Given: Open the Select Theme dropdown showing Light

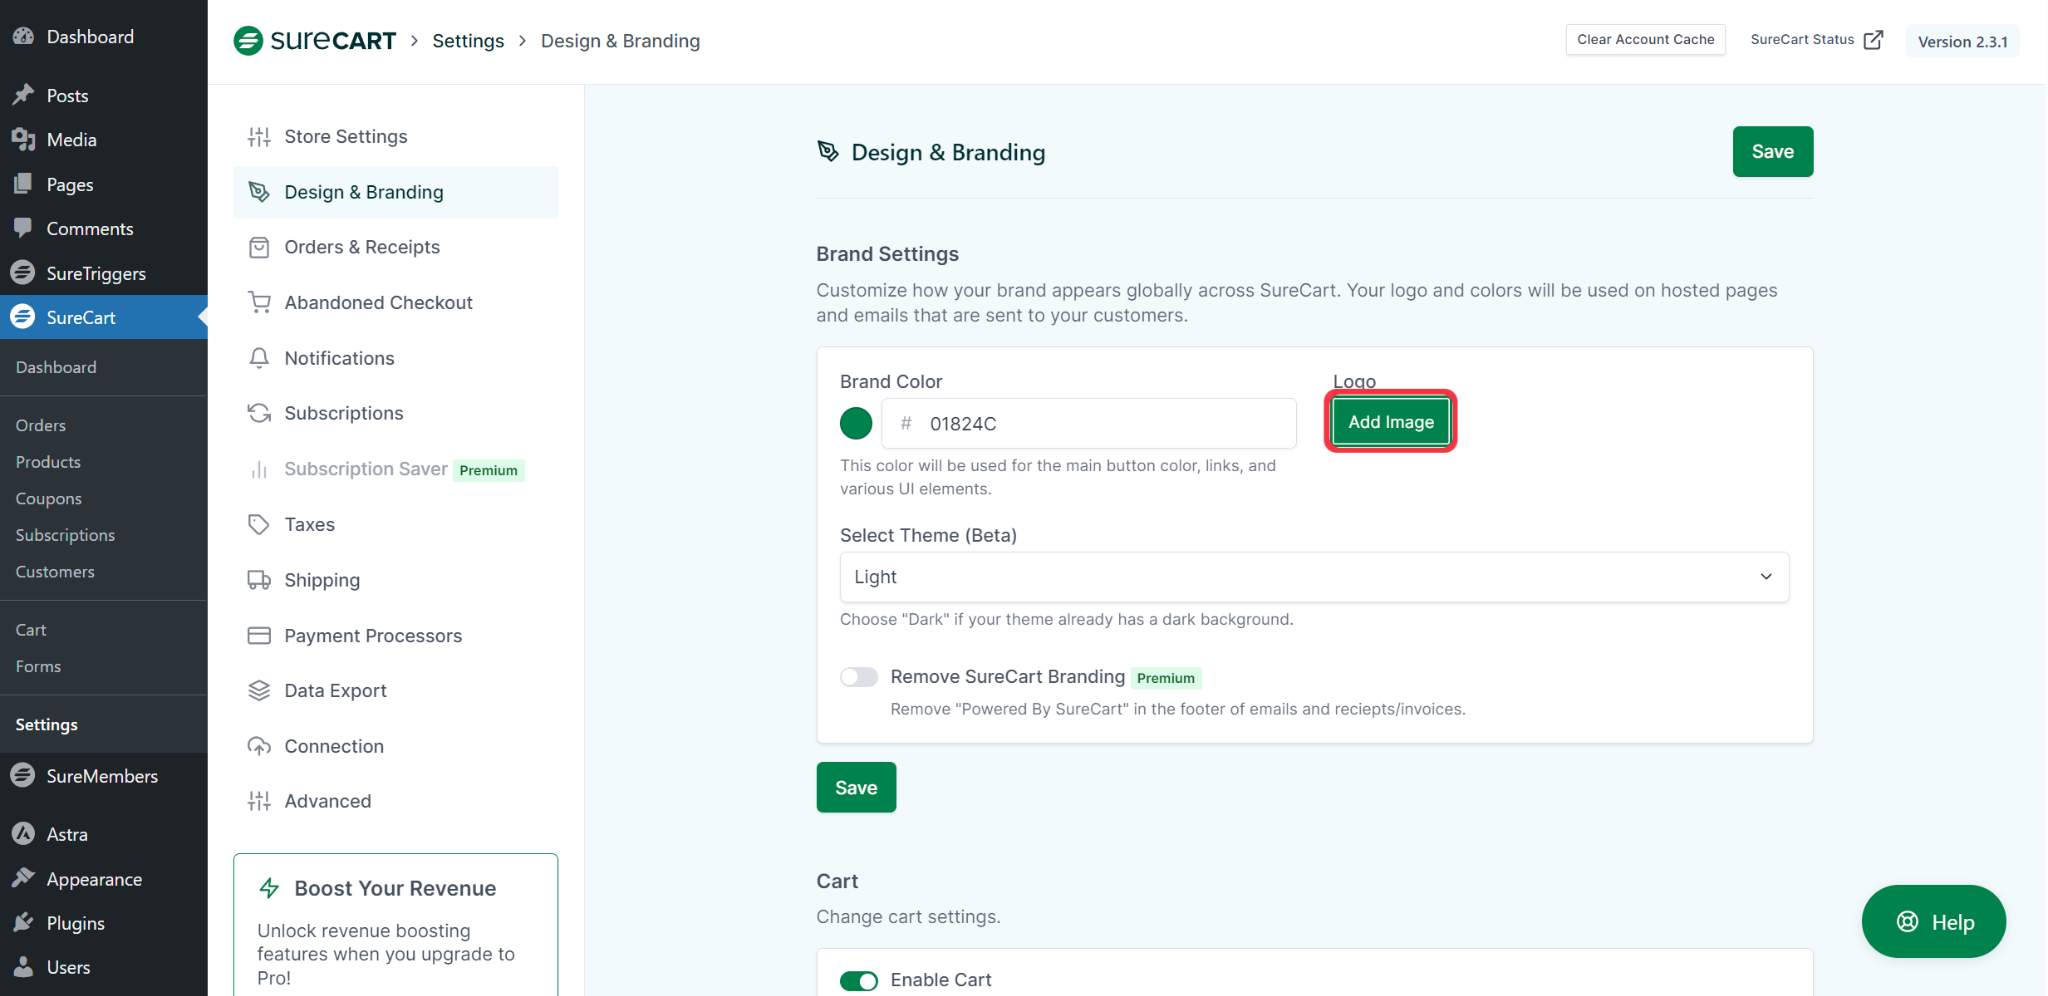Looking at the screenshot, I should [1314, 577].
